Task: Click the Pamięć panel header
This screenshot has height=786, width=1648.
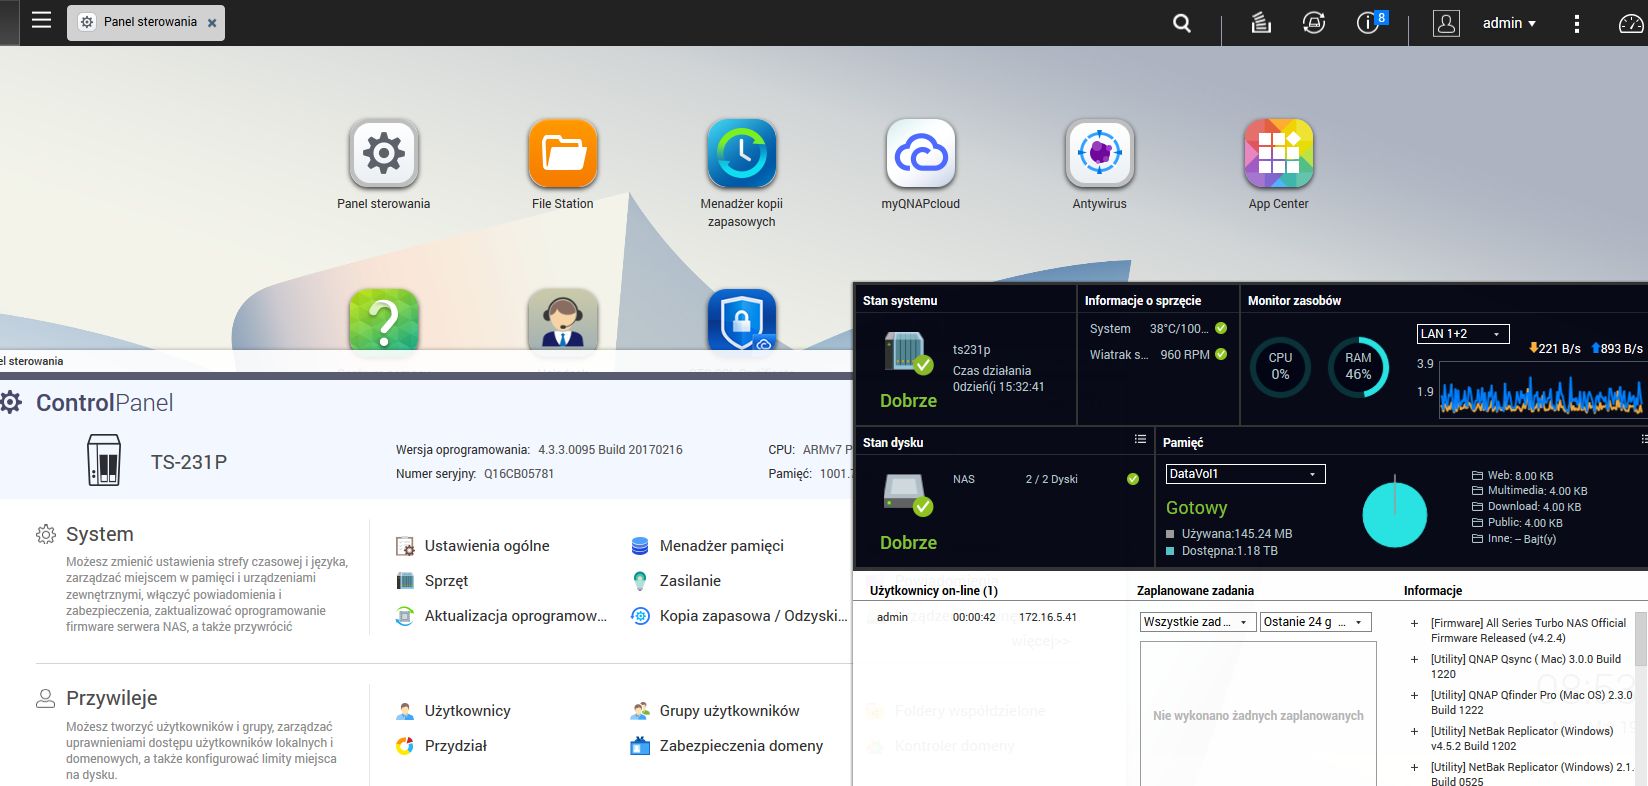Action: coord(1183,442)
